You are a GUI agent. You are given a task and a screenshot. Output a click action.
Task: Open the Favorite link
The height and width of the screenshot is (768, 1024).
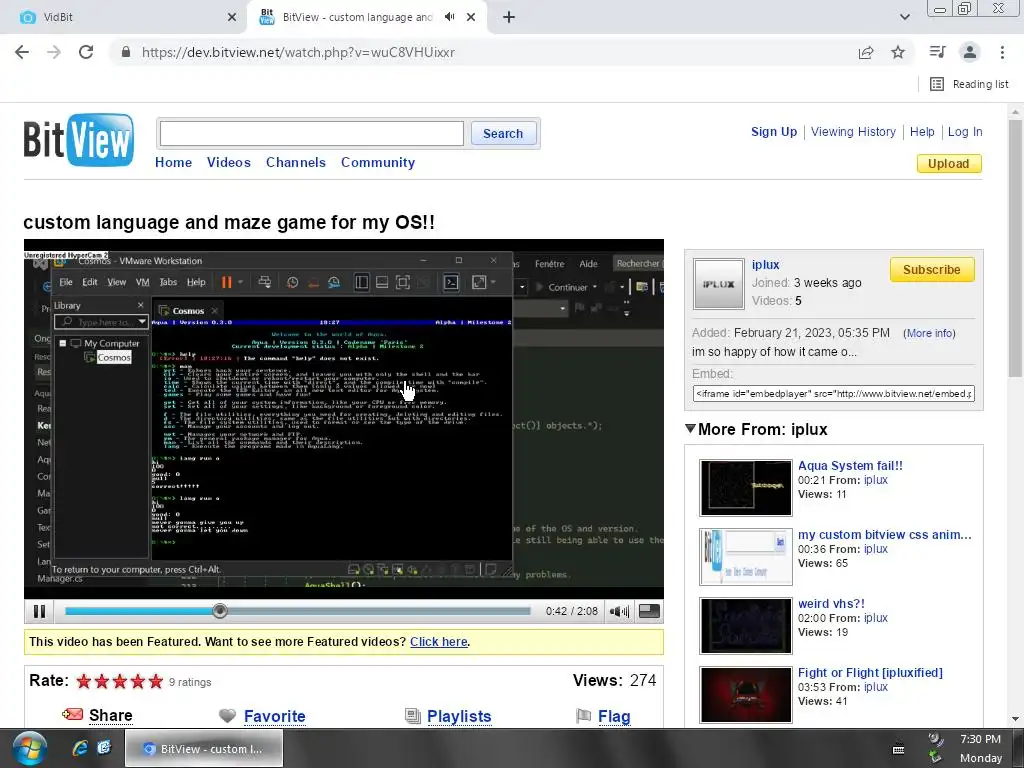275,716
